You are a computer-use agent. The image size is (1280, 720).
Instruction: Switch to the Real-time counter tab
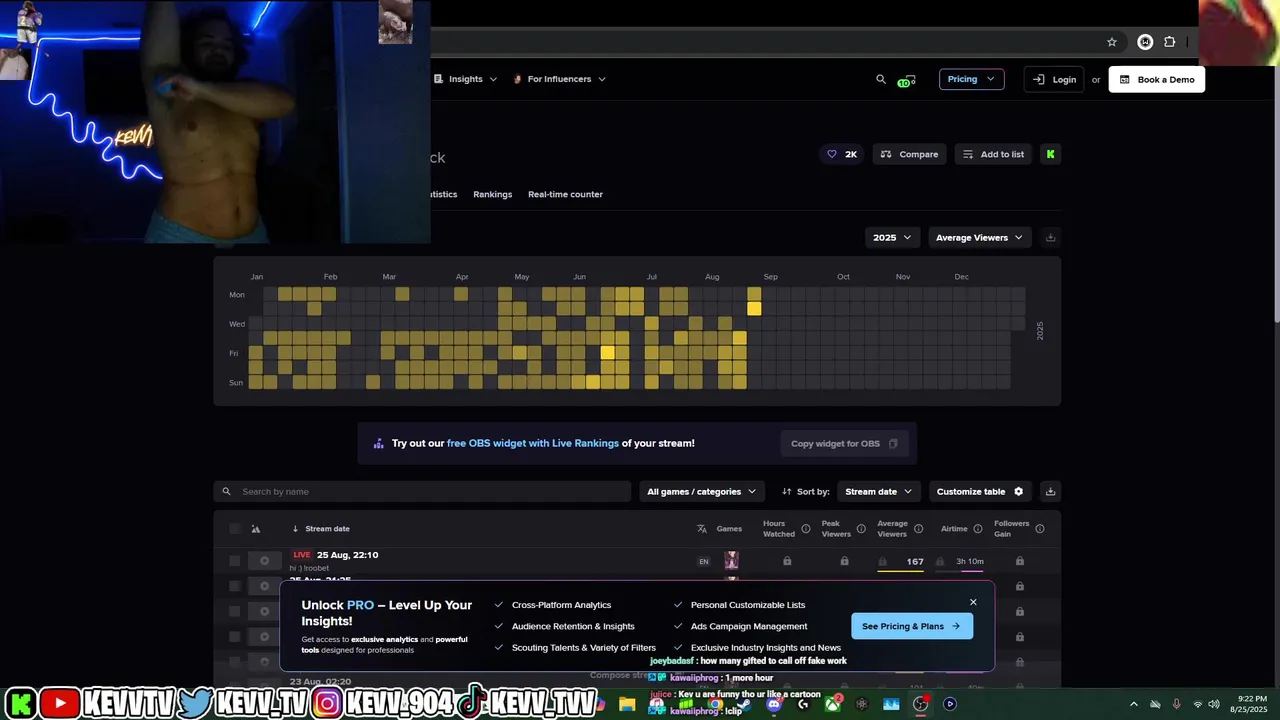click(x=565, y=194)
